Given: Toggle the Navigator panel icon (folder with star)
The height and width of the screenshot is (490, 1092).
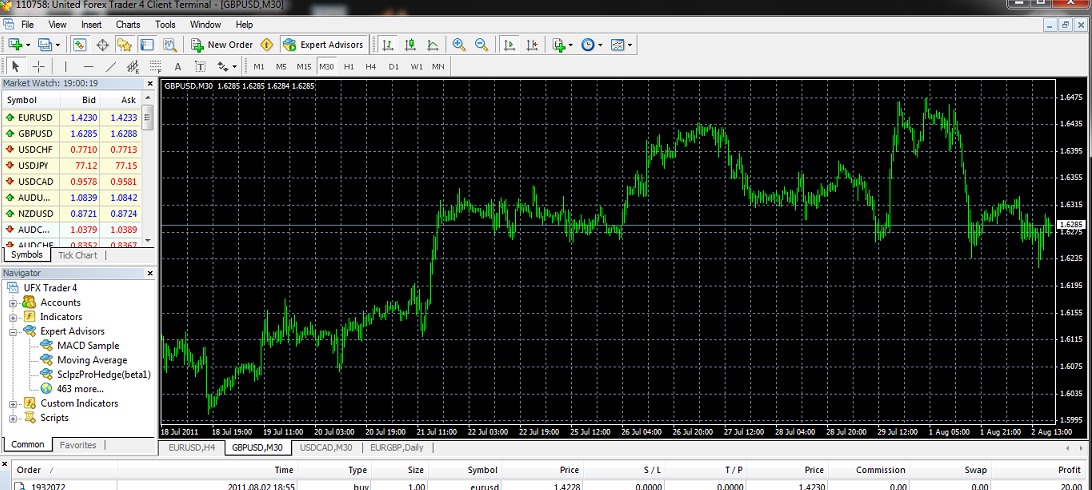Looking at the screenshot, I should 125,45.
